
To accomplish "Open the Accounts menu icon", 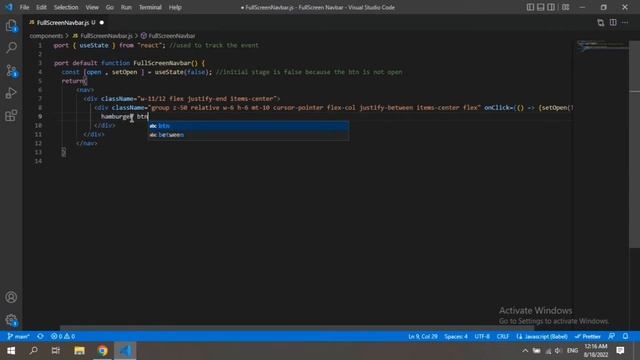I will coord(11,297).
